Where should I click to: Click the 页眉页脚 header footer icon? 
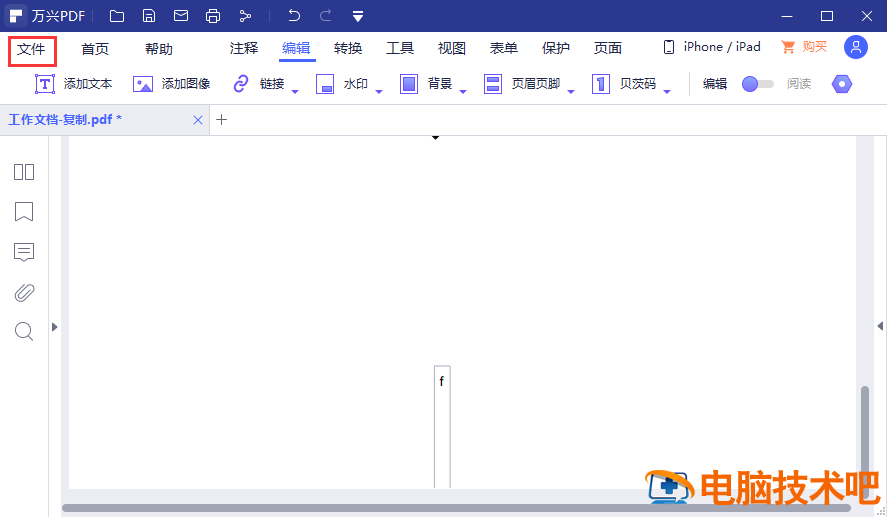coord(493,84)
